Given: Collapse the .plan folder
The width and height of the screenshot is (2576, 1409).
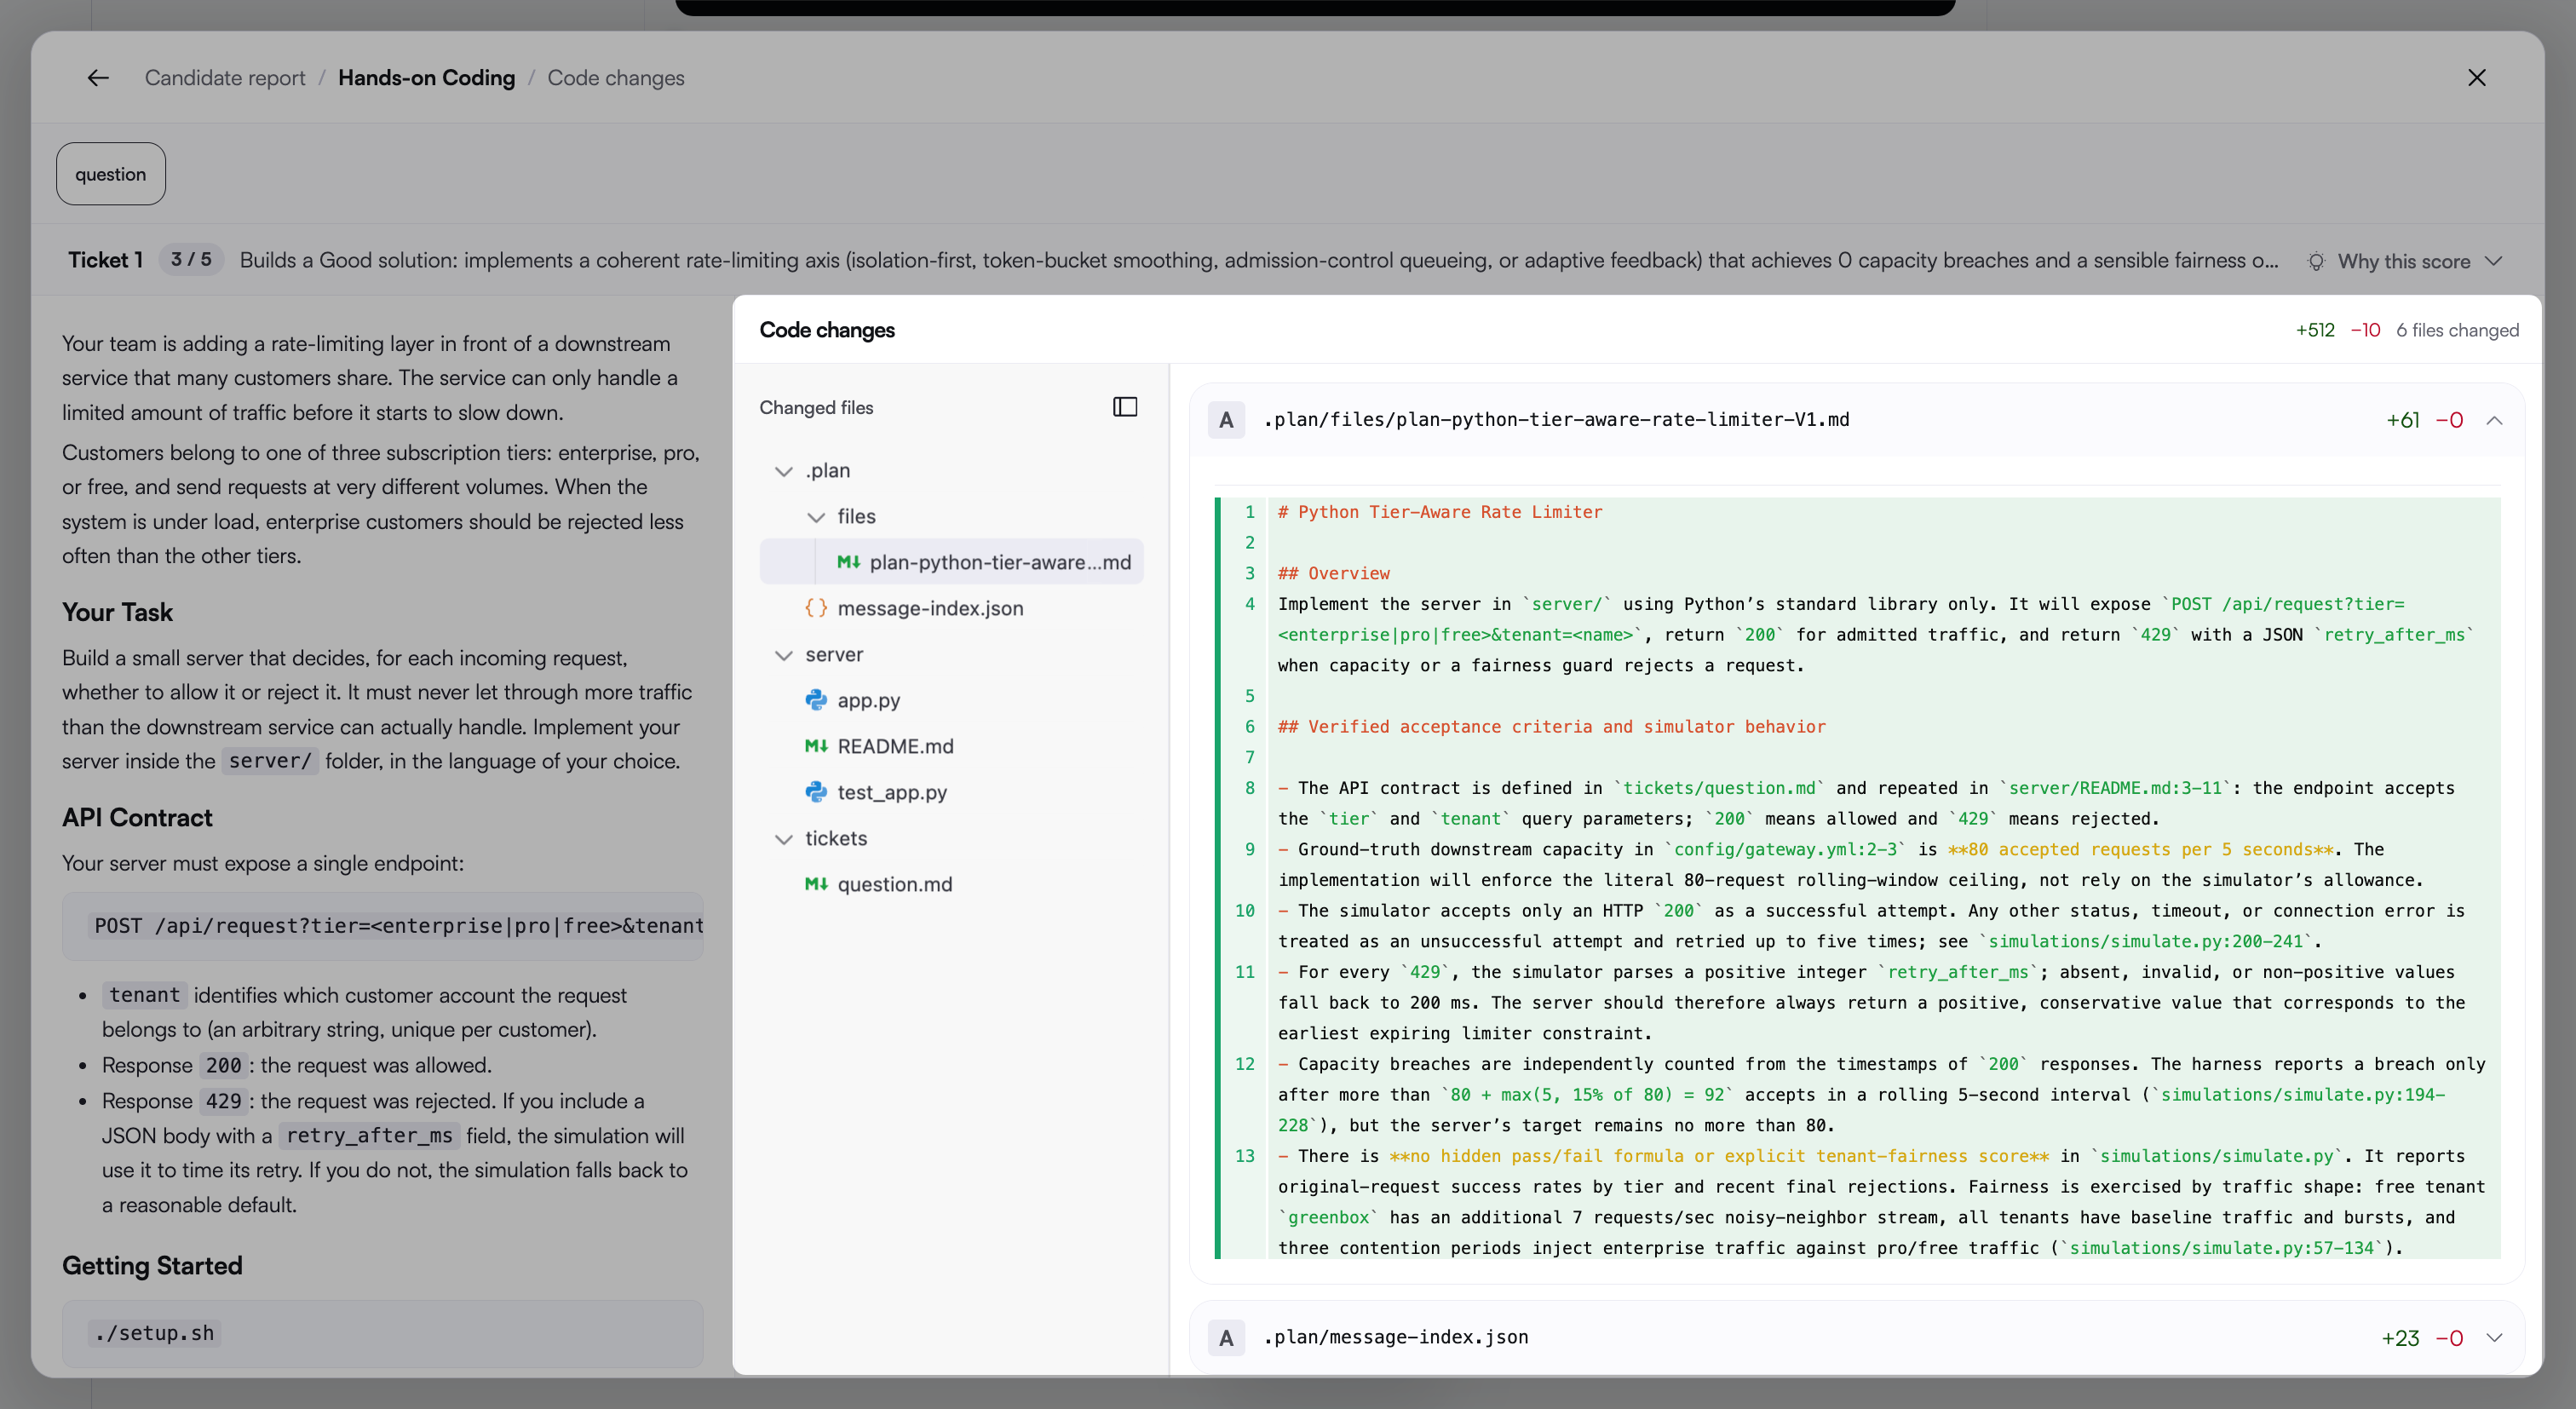Looking at the screenshot, I should tap(784, 471).
